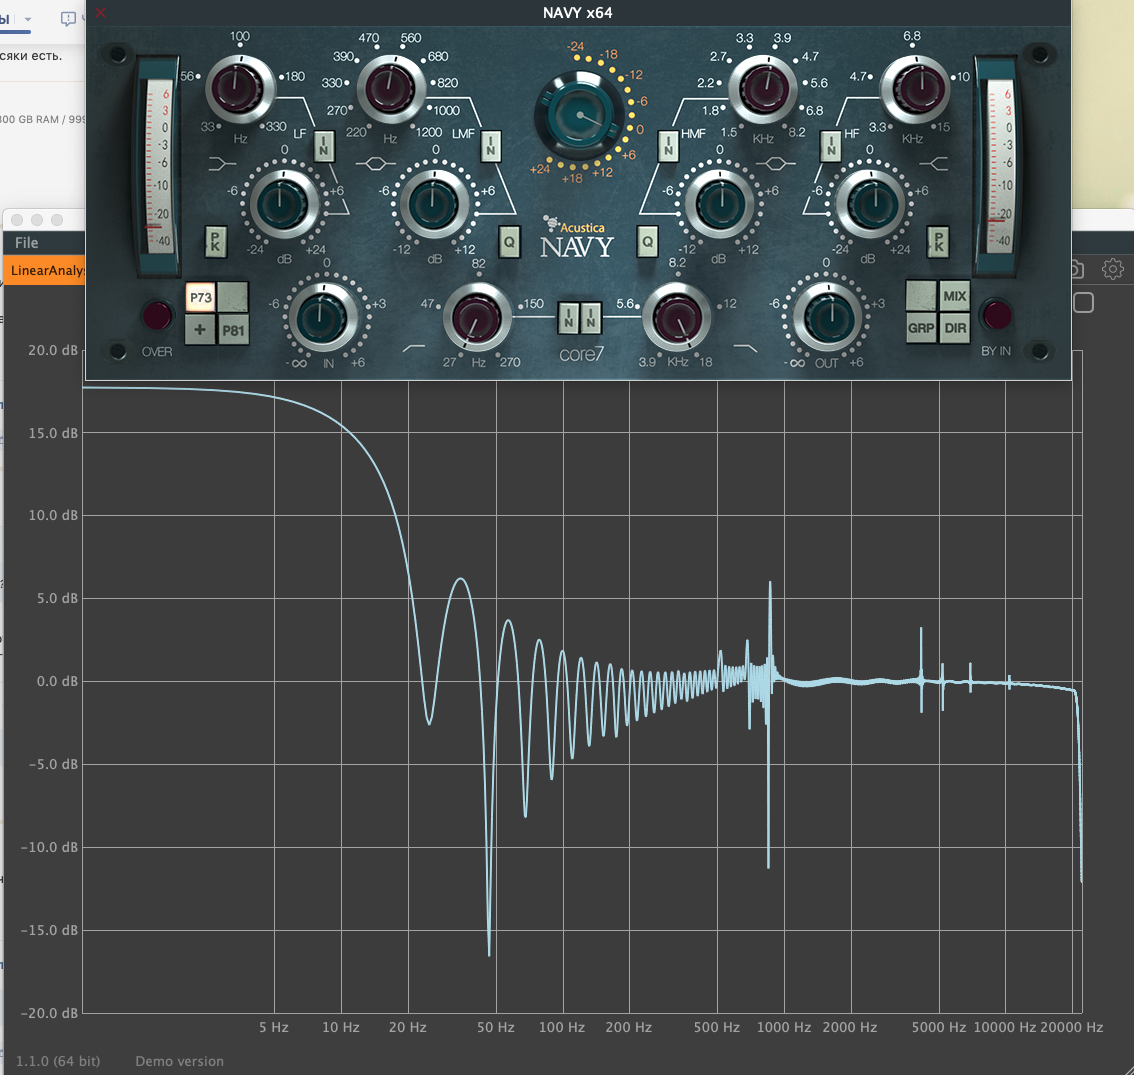Click the Acustica NAVY logo

[x=577, y=239]
